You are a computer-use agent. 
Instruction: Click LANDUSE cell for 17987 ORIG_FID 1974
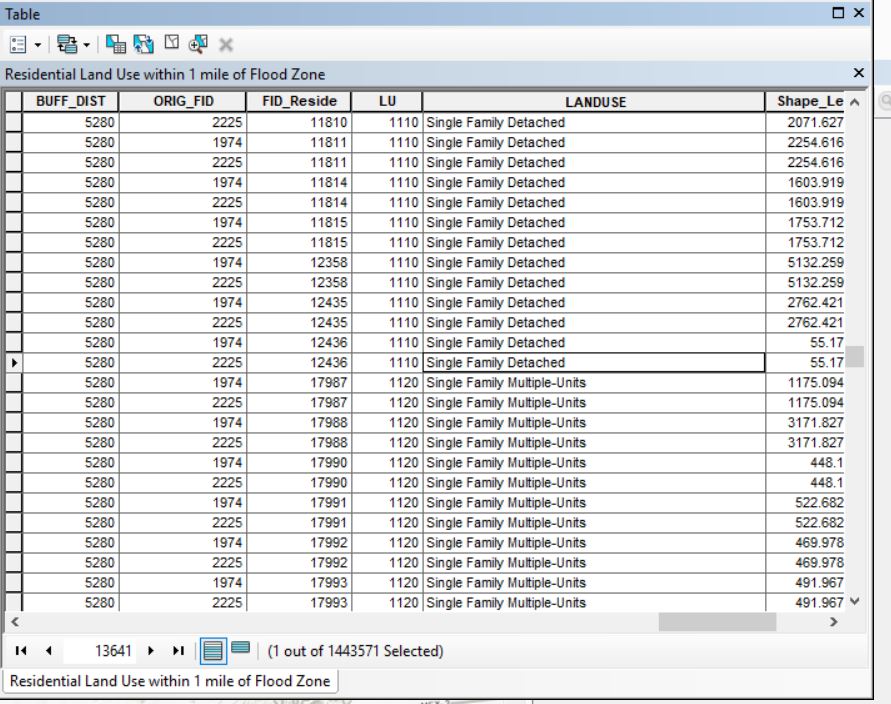(594, 382)
